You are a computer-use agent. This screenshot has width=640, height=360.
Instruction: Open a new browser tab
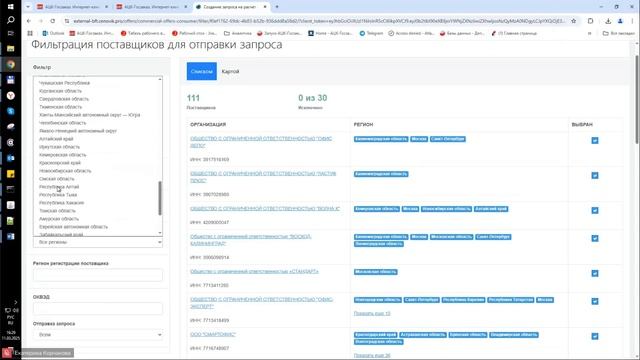(x=277, y=7)
